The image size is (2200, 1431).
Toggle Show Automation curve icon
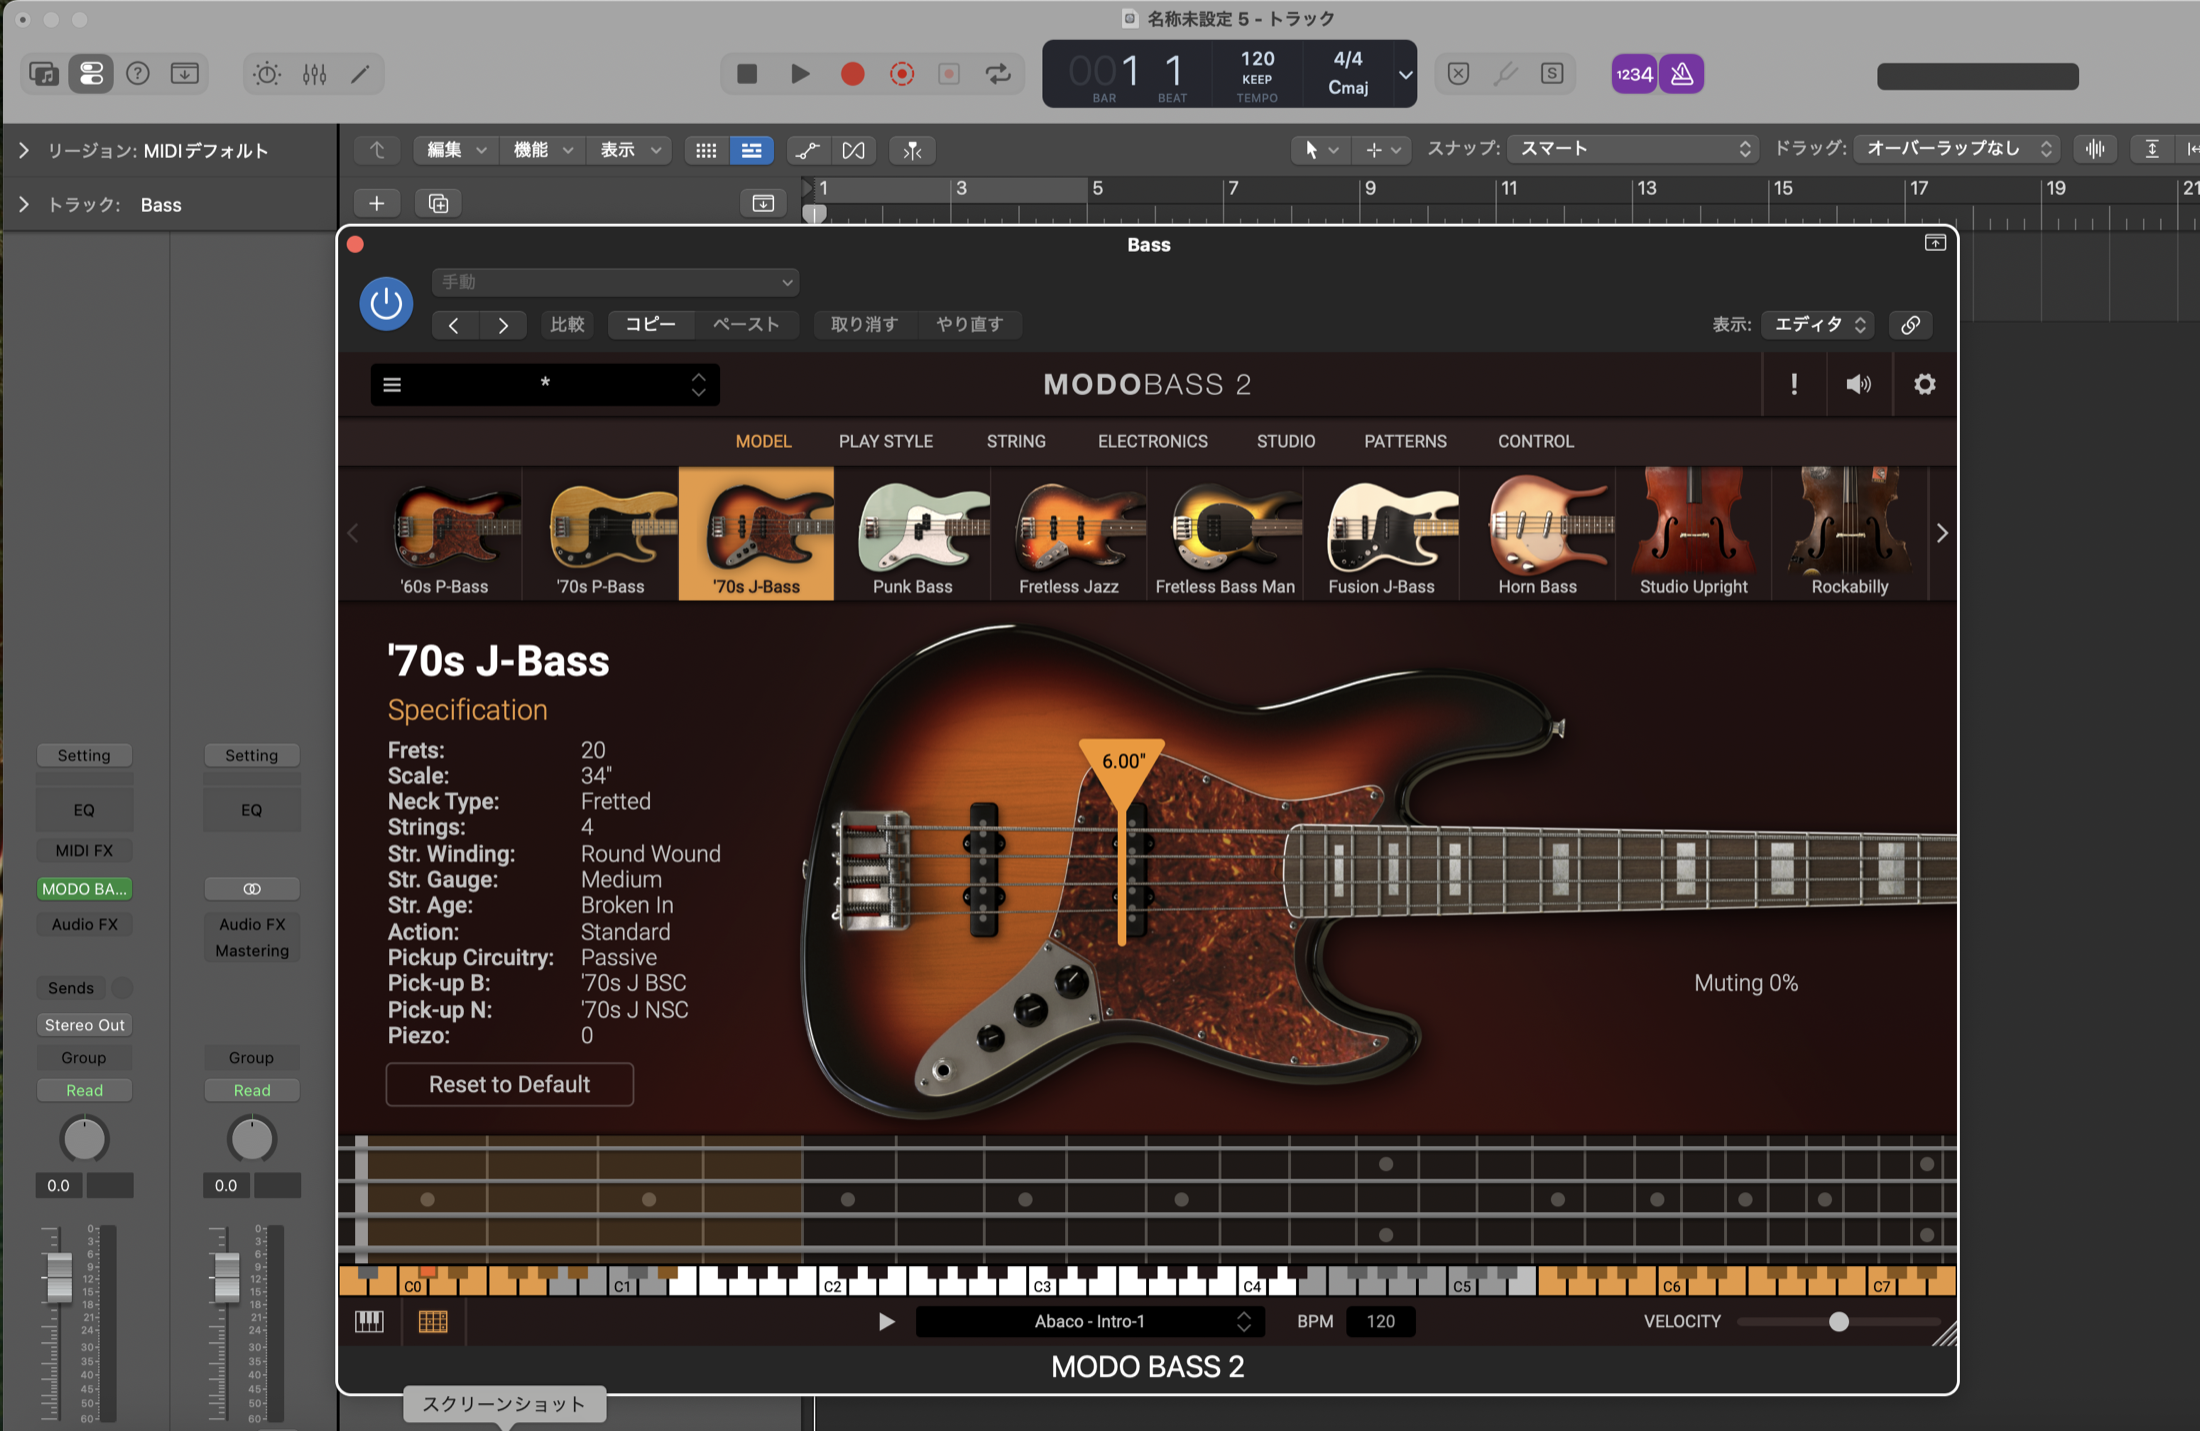point(807,150)
